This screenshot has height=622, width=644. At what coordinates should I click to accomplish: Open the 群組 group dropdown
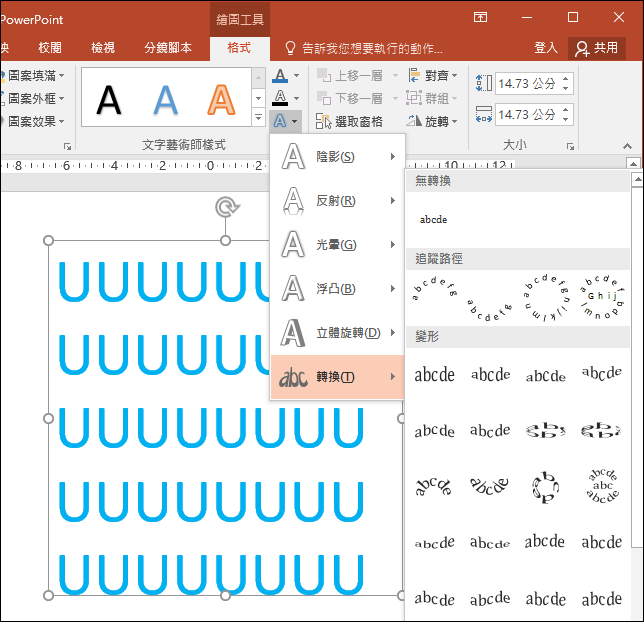[x=432, y=98]
